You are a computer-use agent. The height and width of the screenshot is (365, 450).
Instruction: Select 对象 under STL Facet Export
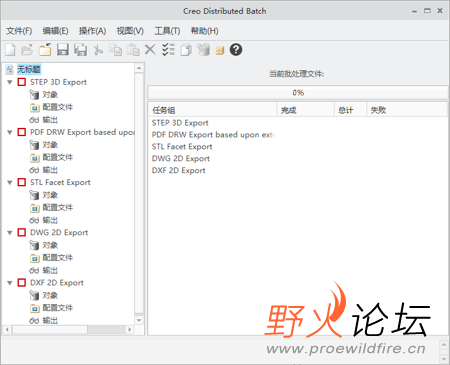pyautogui.click(x=50, y=195)
